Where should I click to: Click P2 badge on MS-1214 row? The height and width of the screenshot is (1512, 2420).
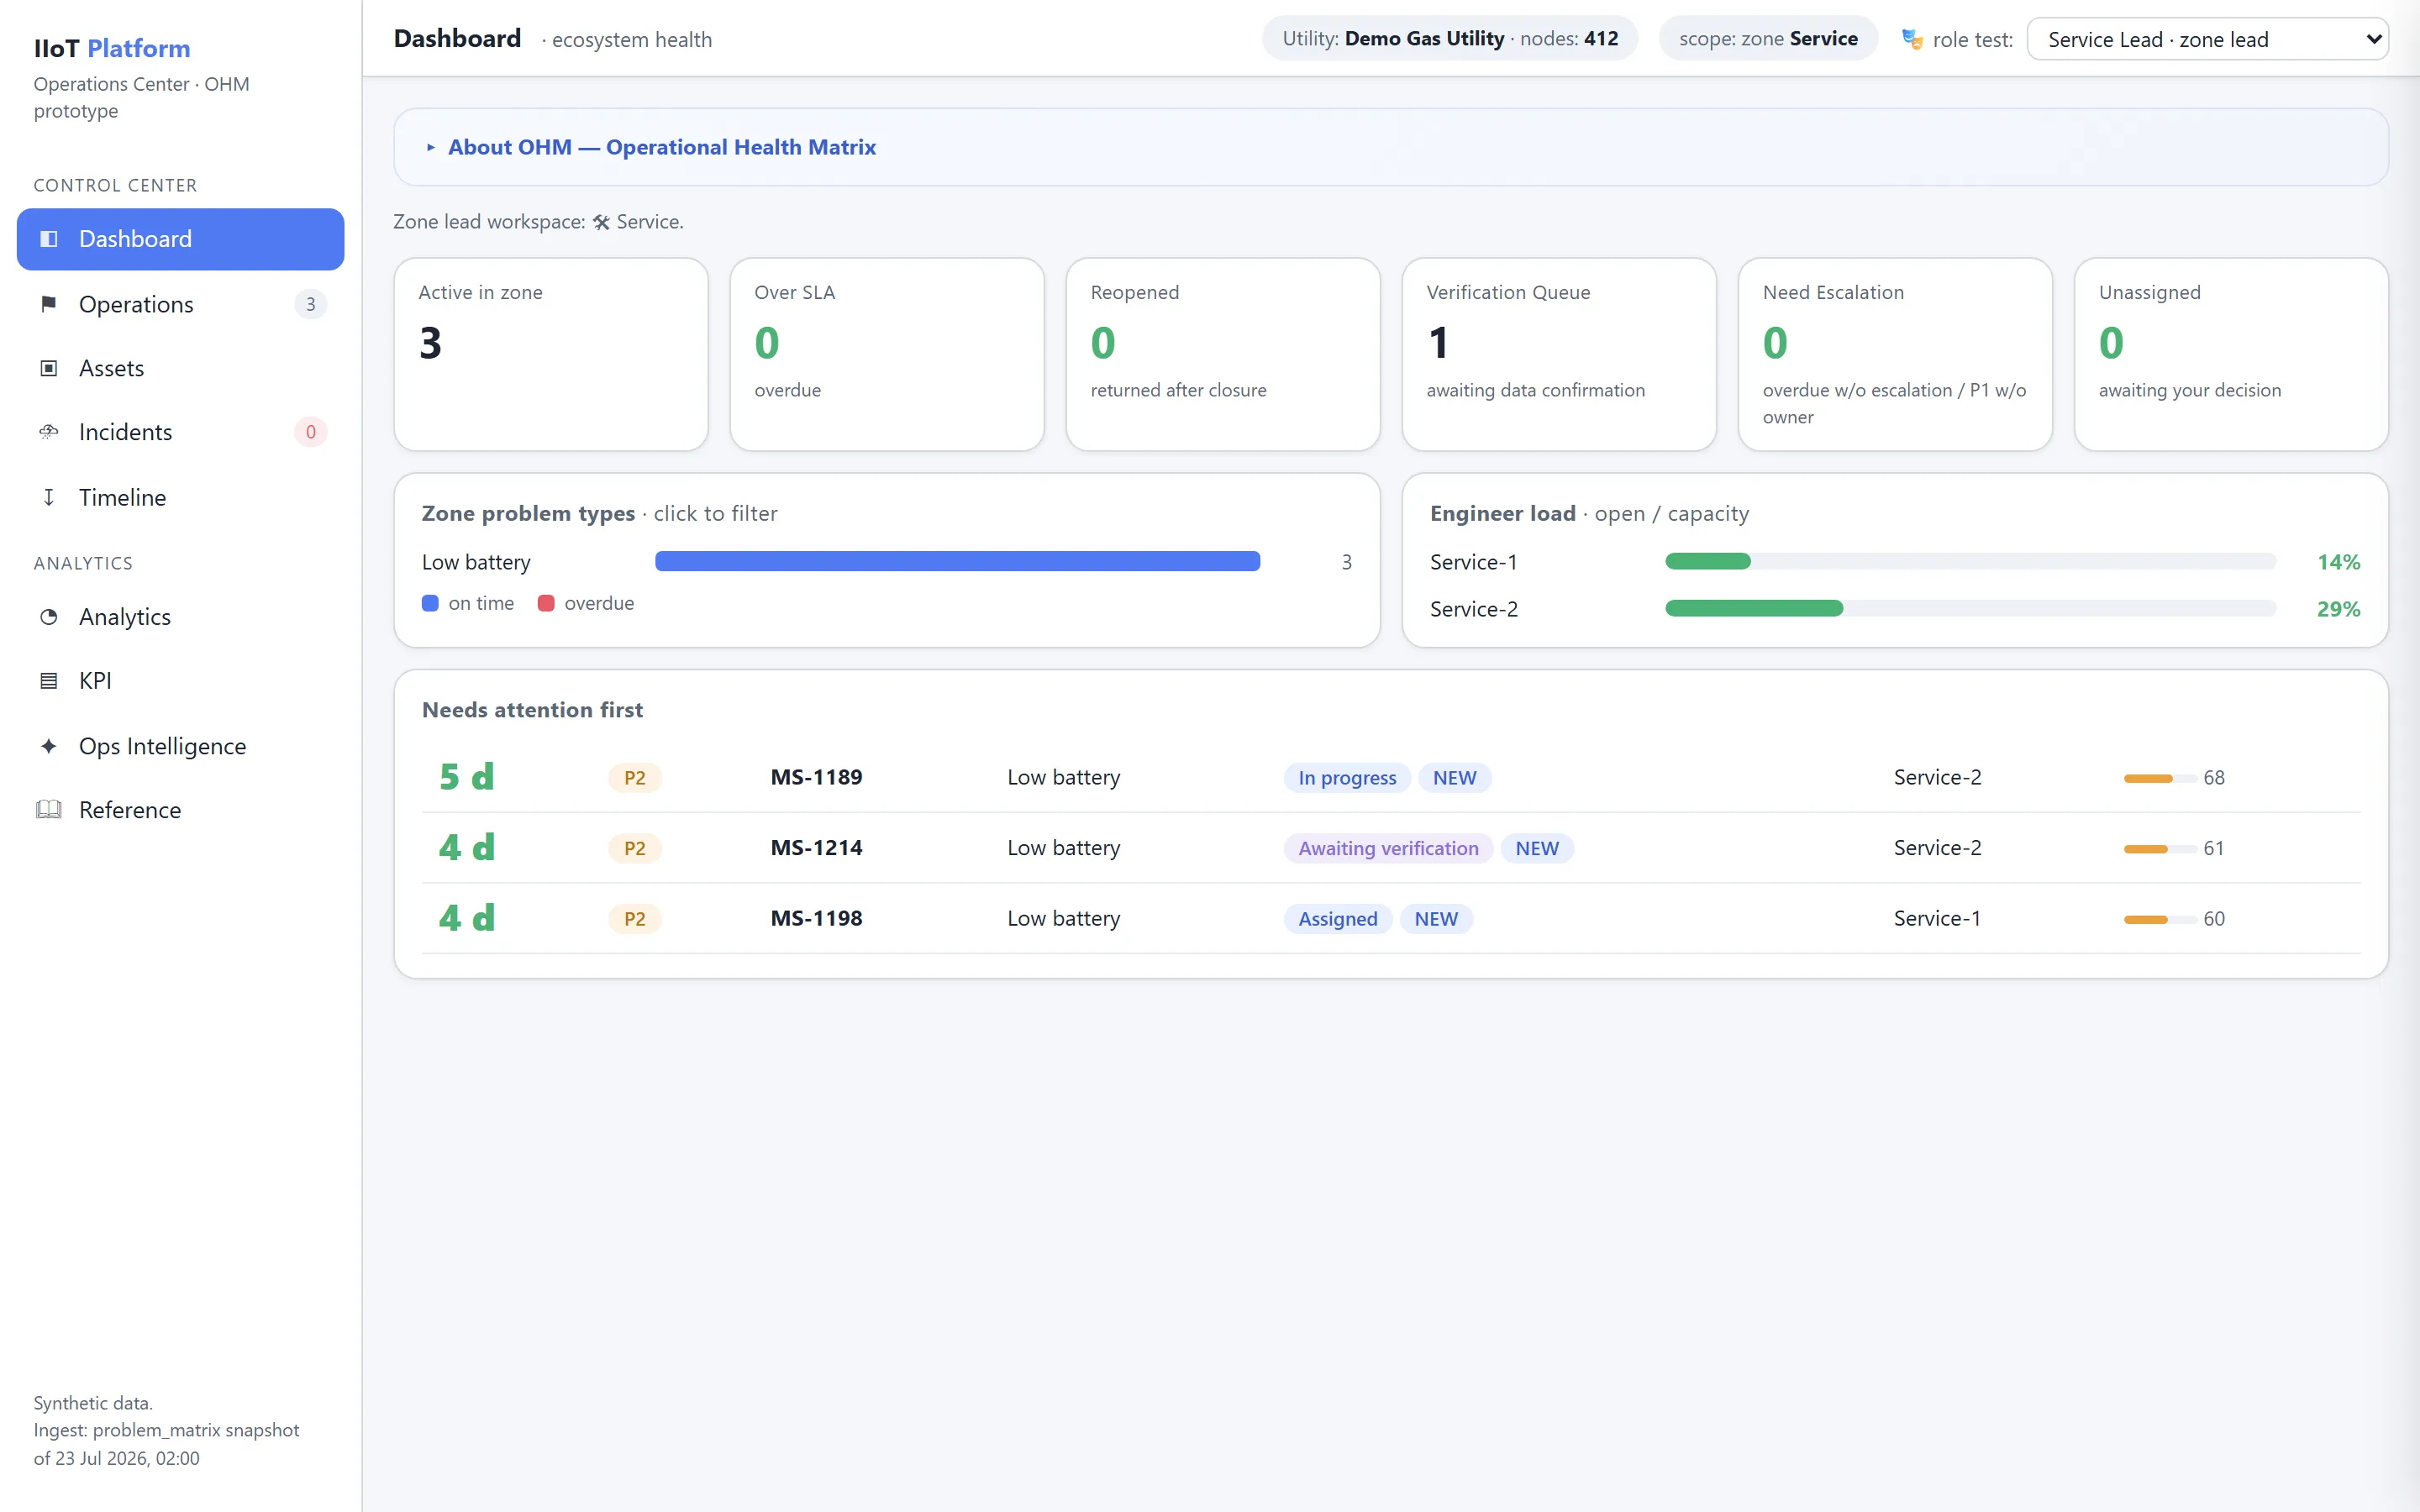pos(635,849)
